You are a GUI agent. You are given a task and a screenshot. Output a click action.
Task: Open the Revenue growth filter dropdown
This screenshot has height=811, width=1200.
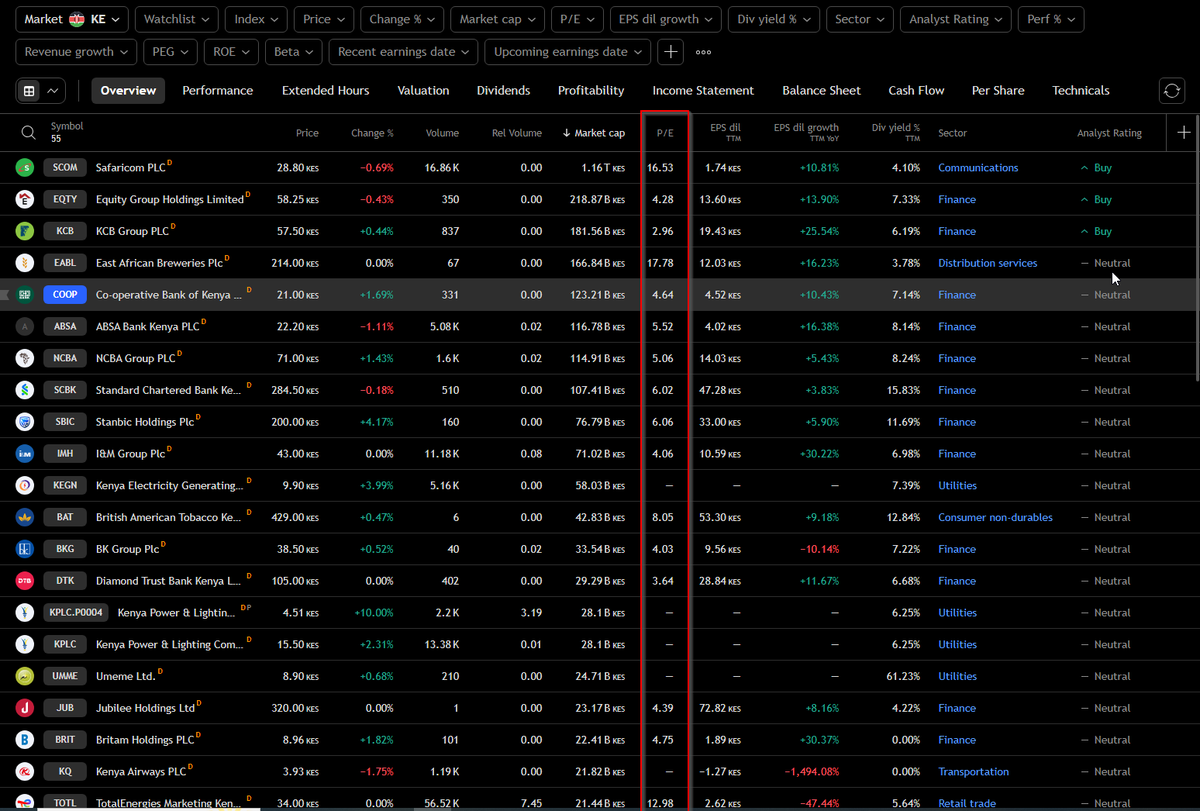pos(76,52)
